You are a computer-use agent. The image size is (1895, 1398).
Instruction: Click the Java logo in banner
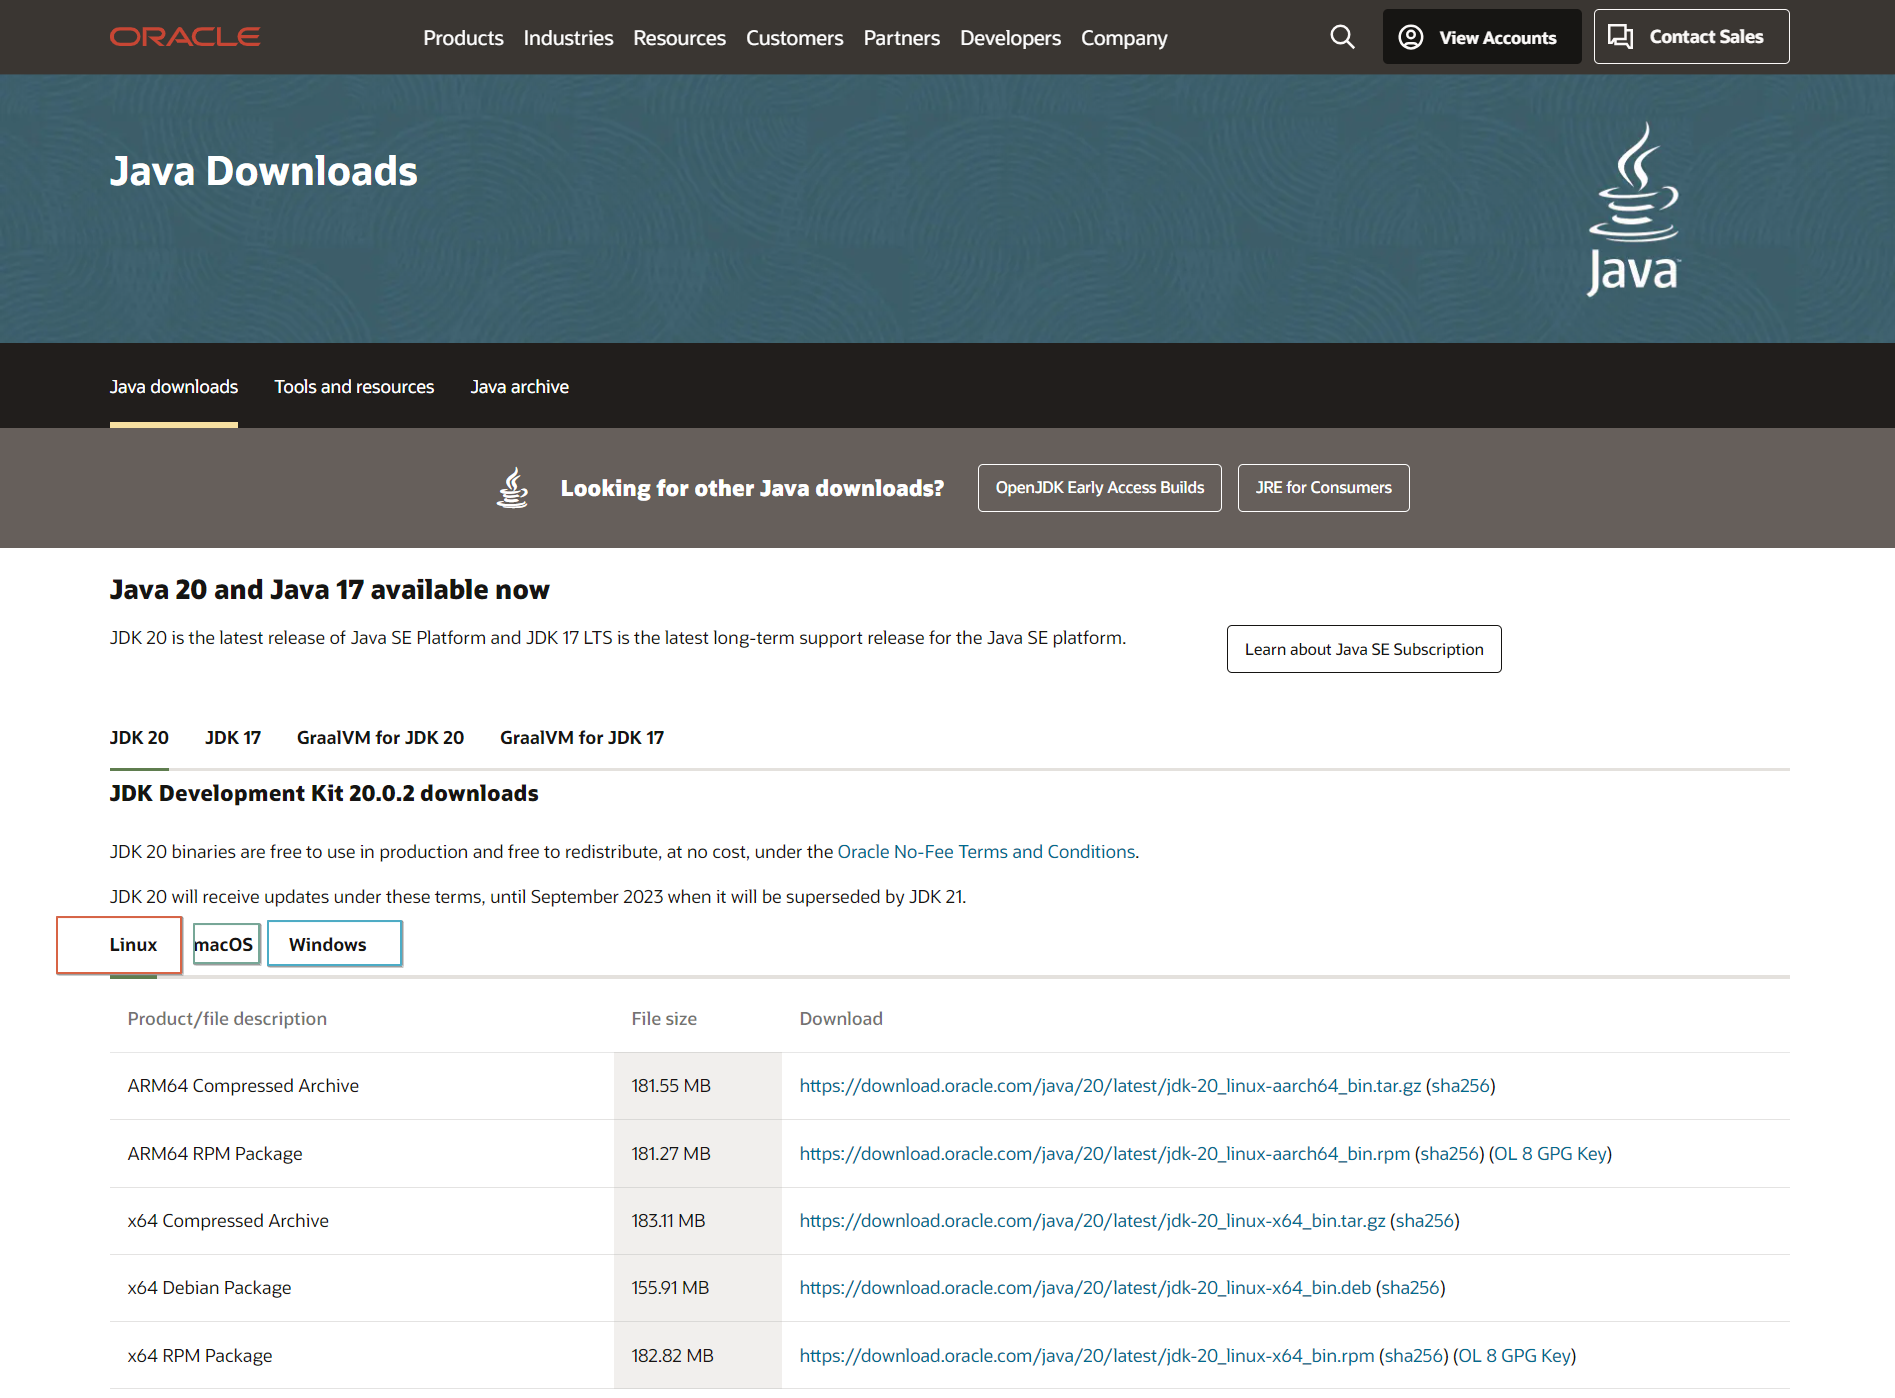[1634, 209]
